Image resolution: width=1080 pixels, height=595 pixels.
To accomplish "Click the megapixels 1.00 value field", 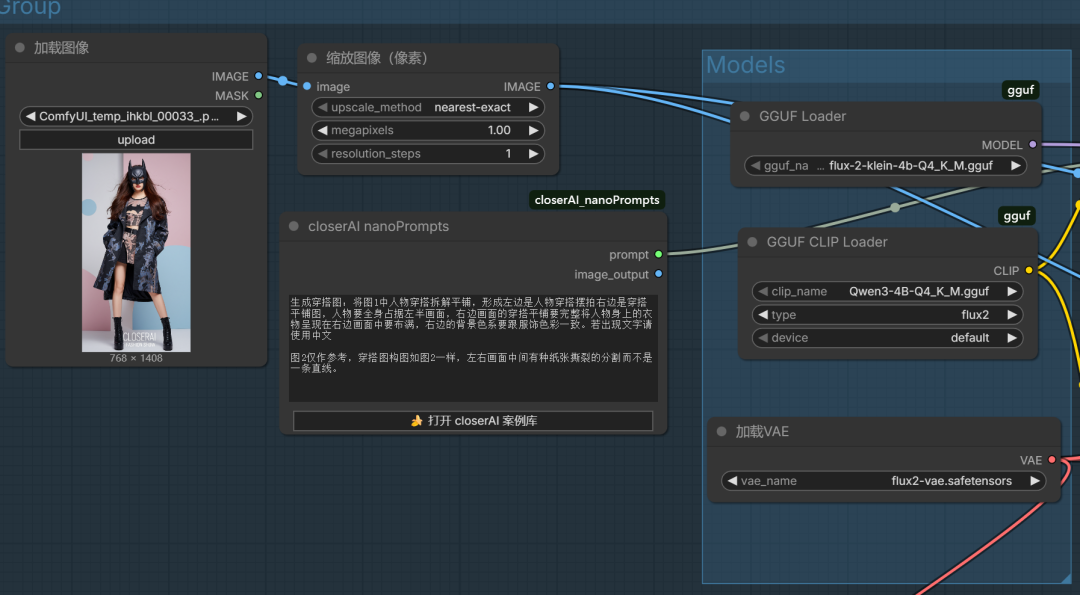I will pos(428,130).
